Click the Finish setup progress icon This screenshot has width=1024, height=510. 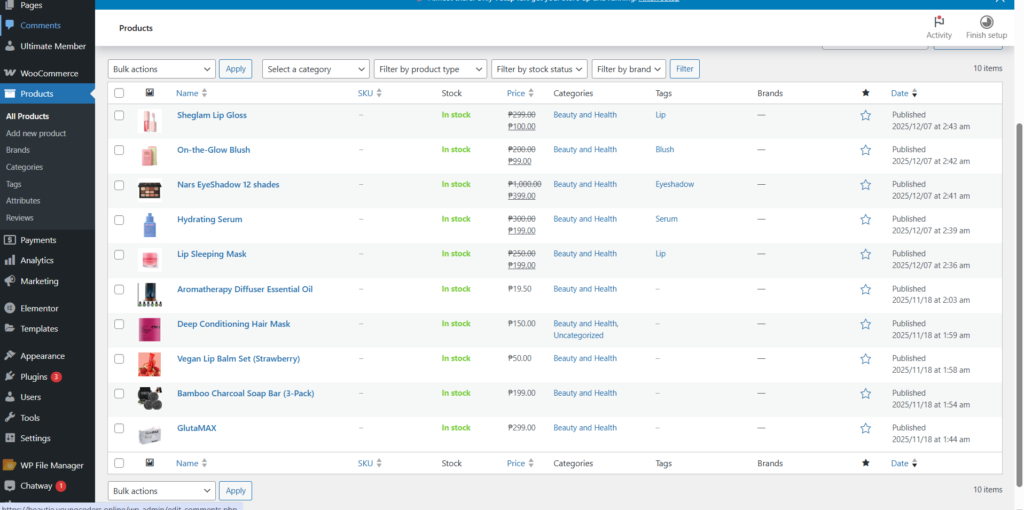point(986,22)
